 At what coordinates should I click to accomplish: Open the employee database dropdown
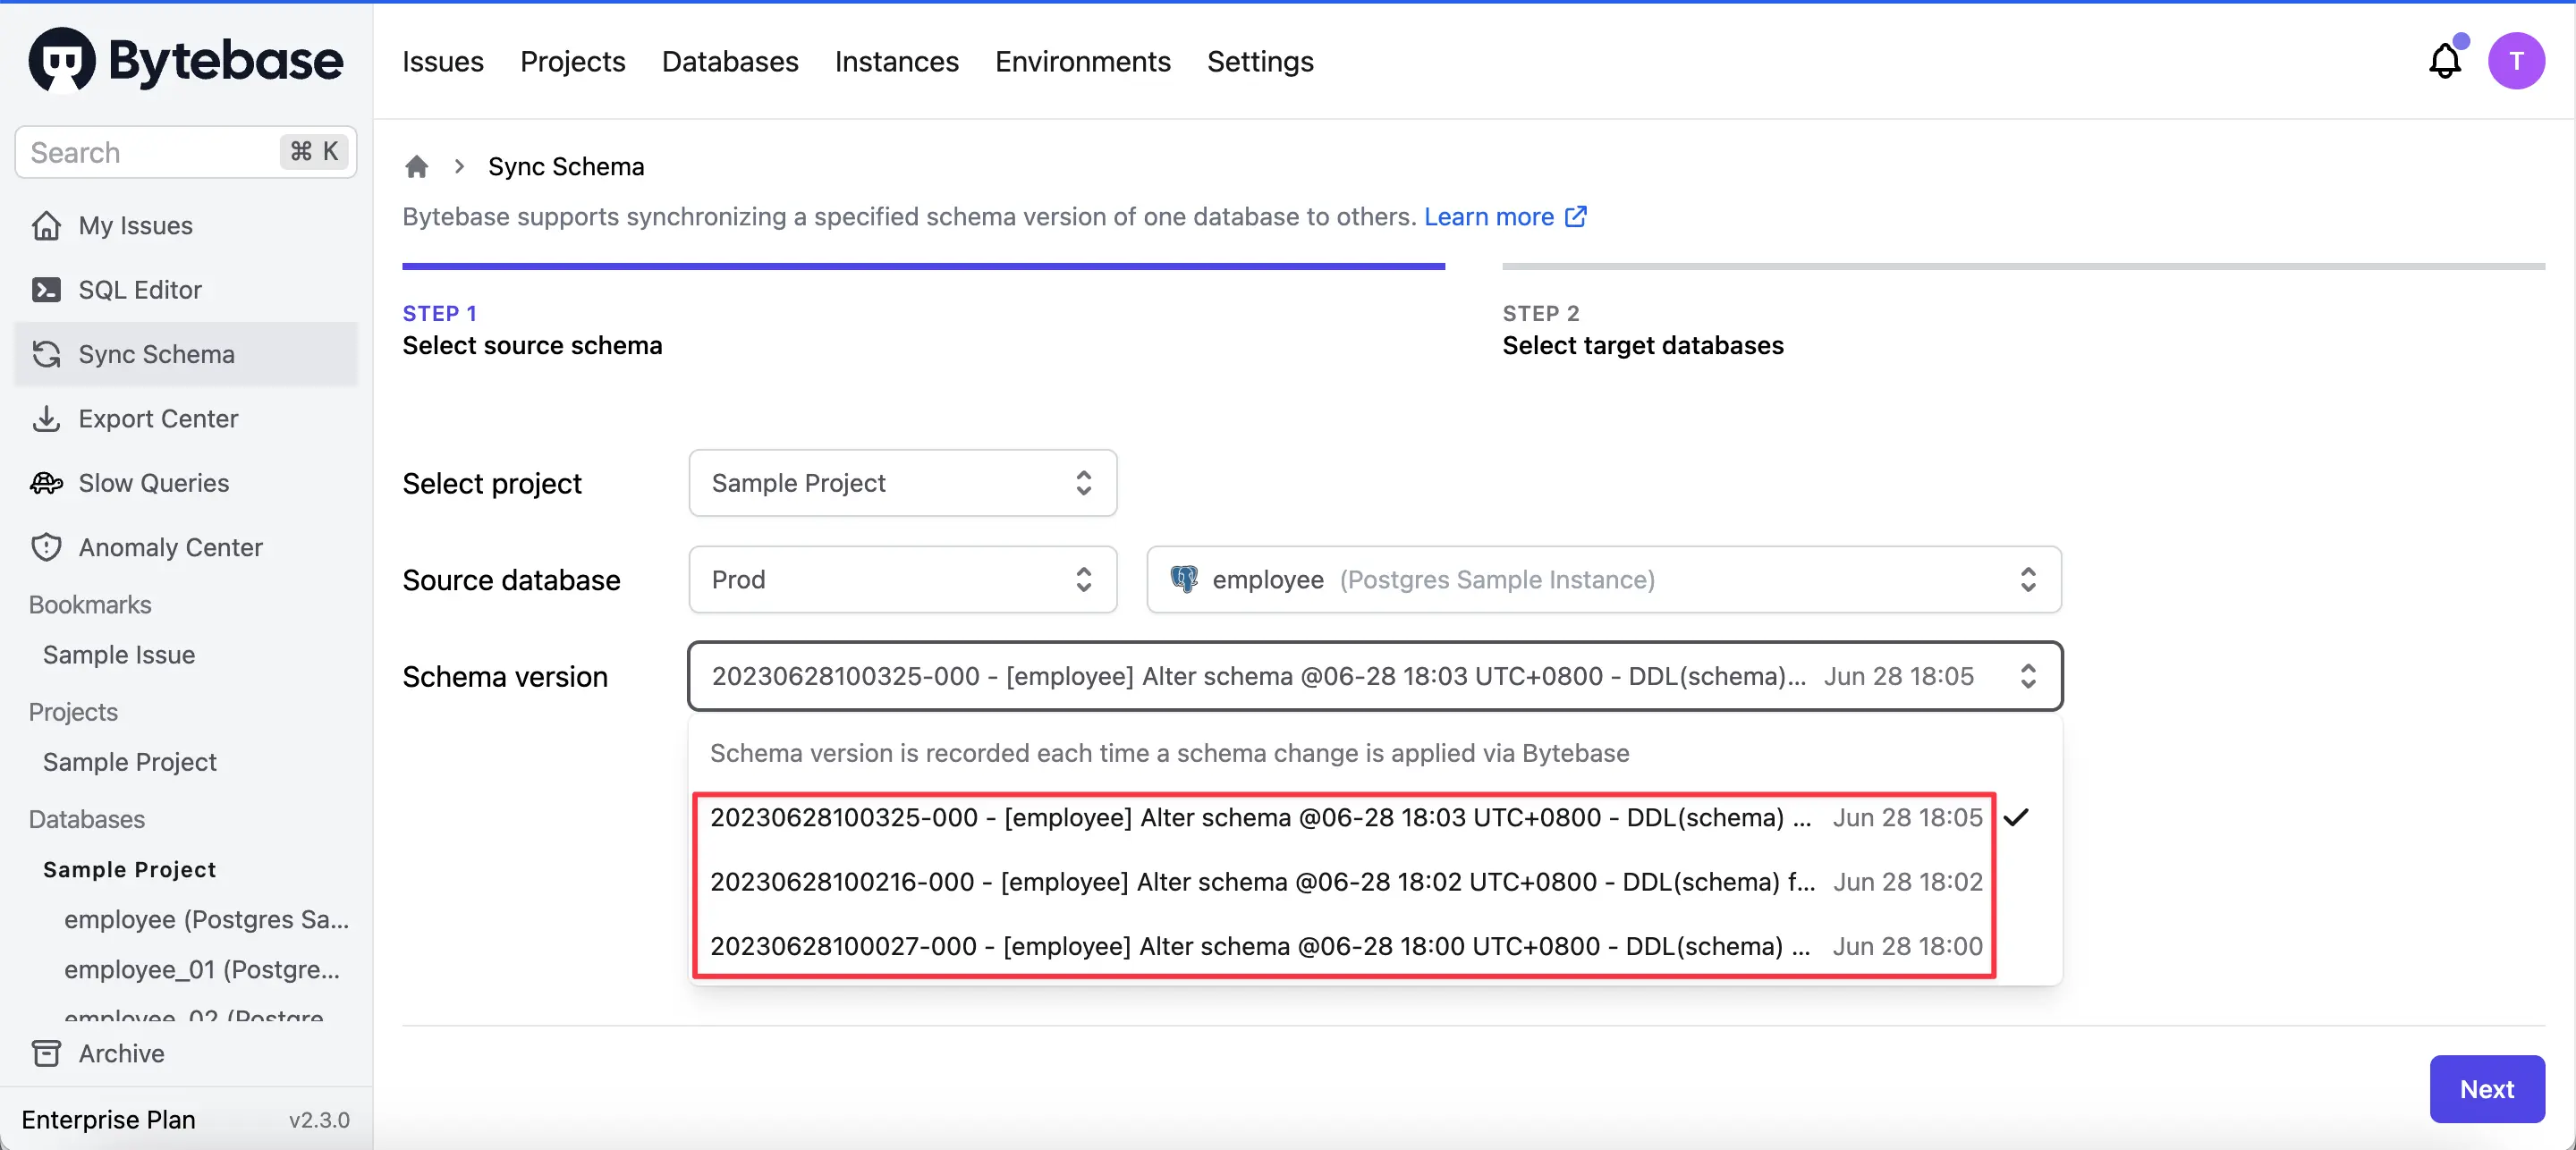(1603, 579)
